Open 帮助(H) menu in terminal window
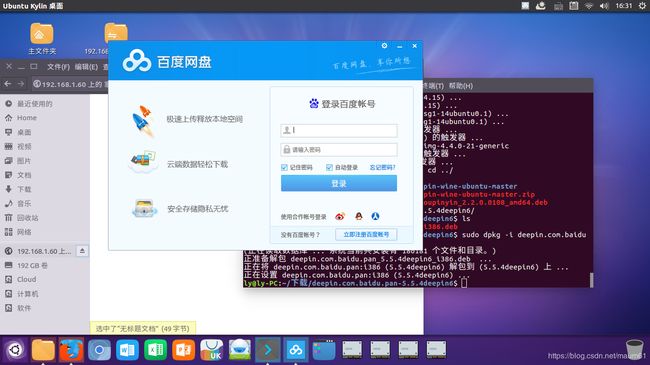650x365 pixels. tap(461, 86)
